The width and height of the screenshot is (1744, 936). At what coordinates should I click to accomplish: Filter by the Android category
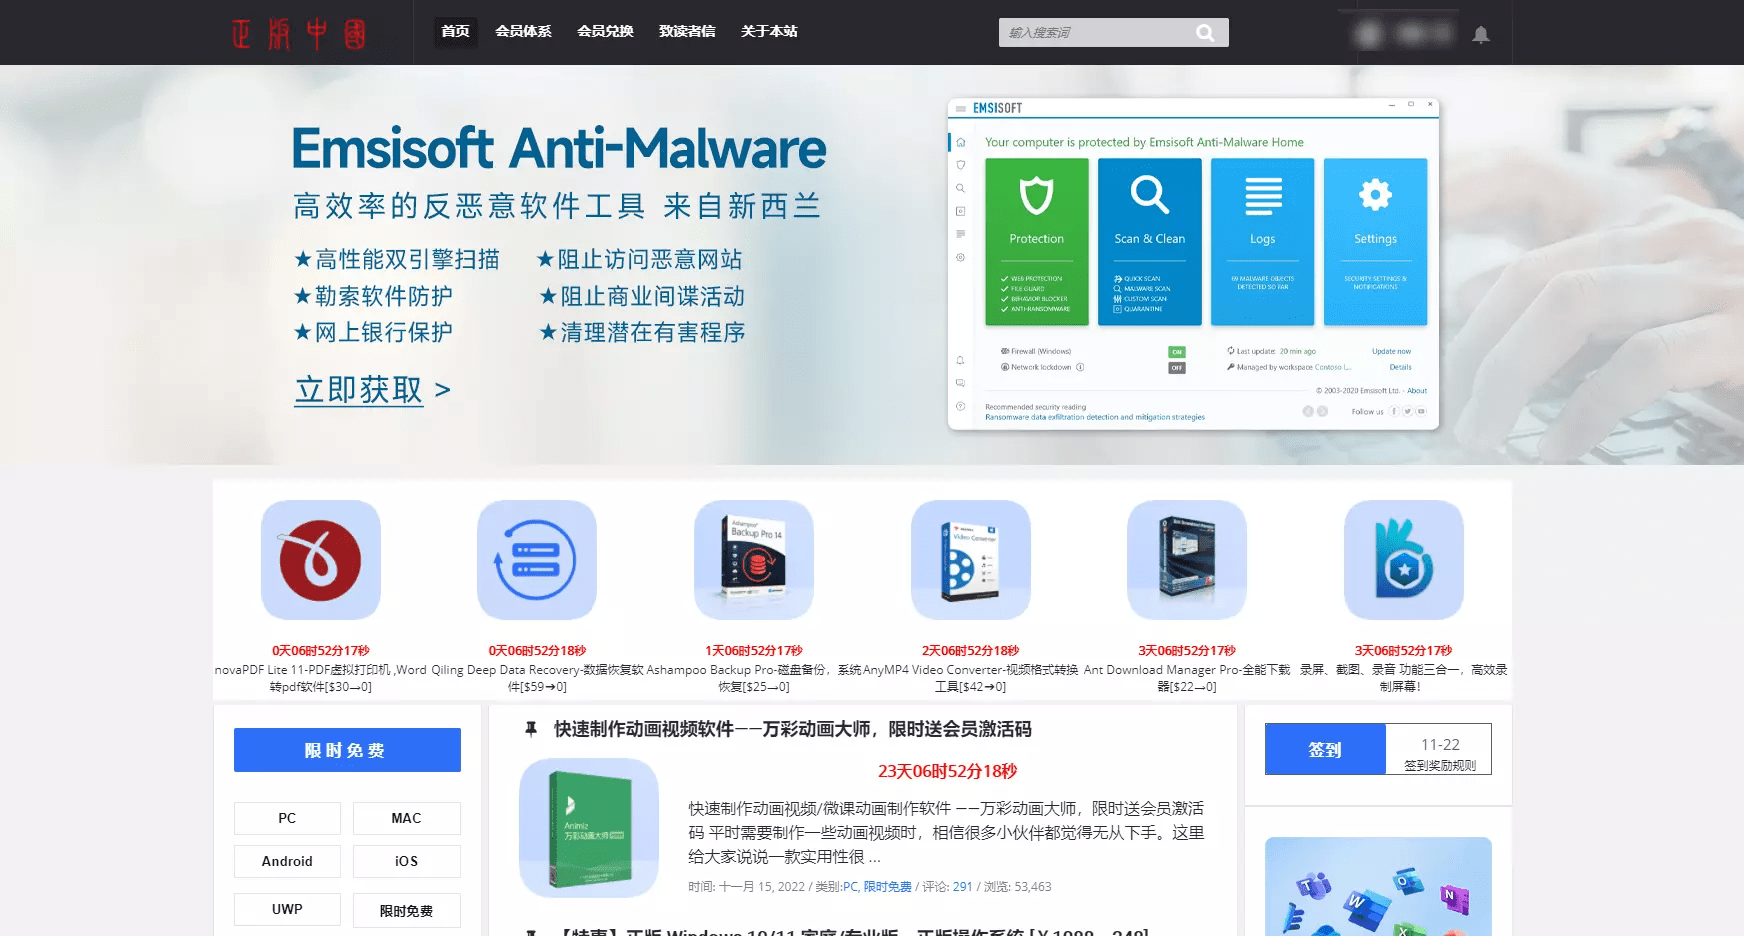[287, 861]
